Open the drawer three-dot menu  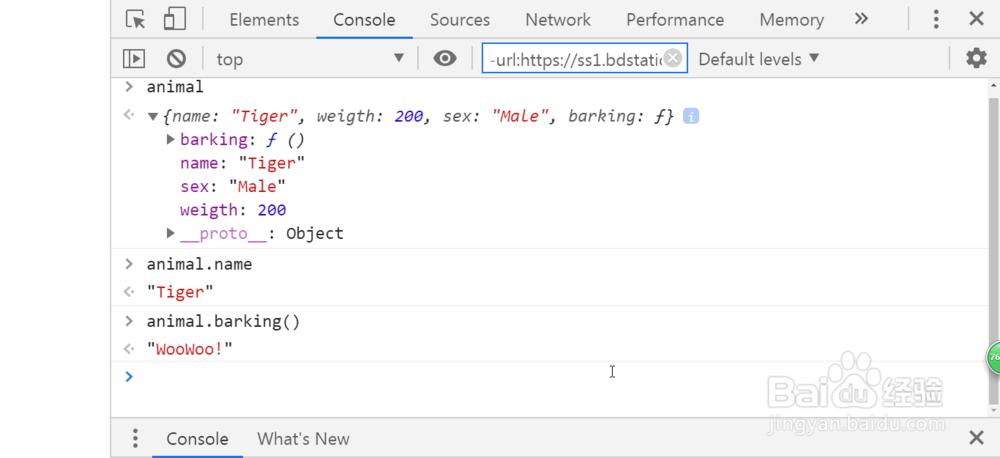[x=135, y=438]
